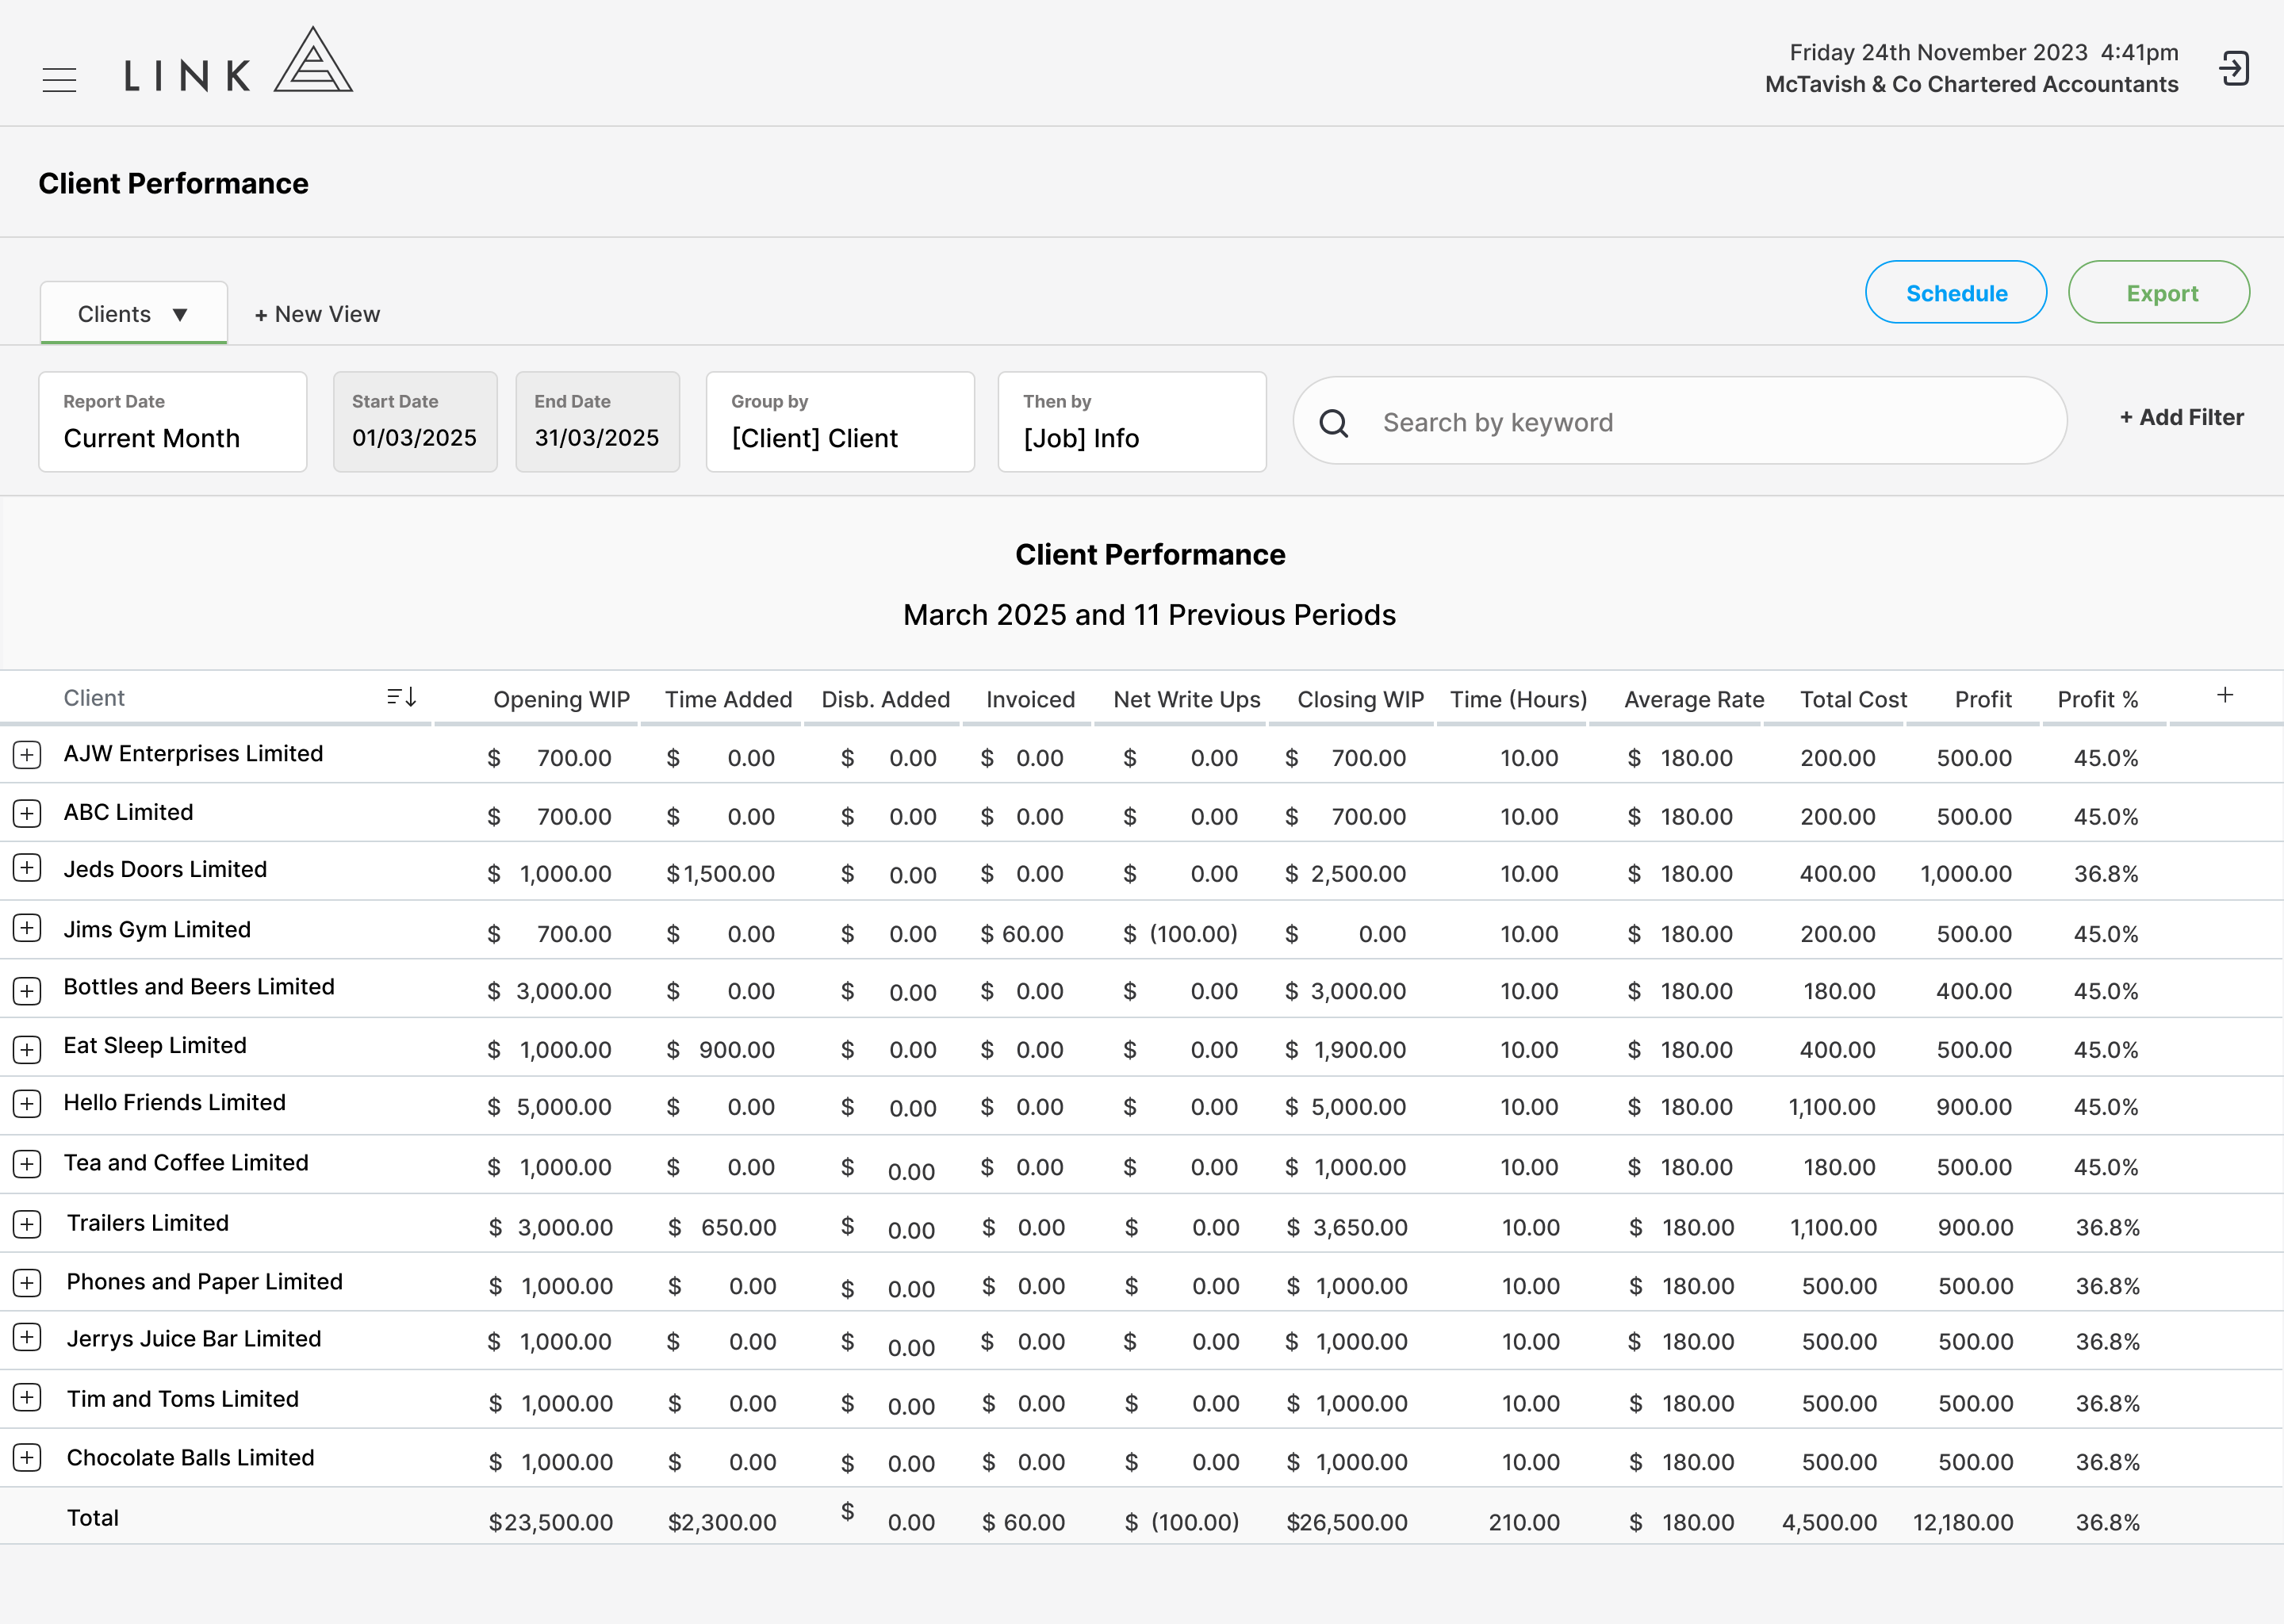The width and height of the screenshot is (2284, 1624).
Task: Click the Client column header
Action: pyautogui.click(x=94, y=698)
